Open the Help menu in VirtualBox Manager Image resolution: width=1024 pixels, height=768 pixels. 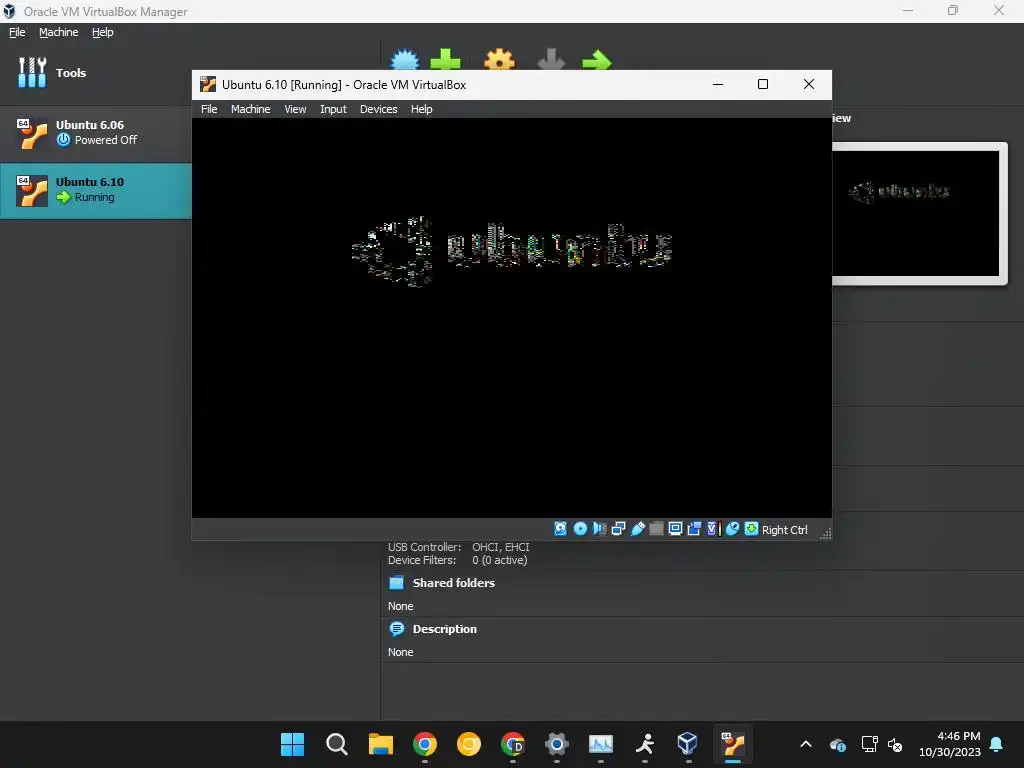[103, 32]
